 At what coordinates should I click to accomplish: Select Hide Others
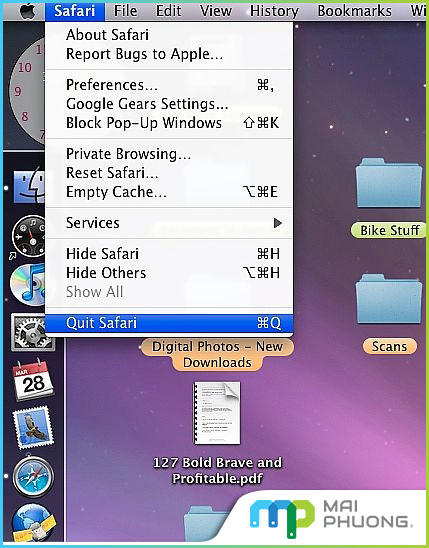[x=169, y=273]
